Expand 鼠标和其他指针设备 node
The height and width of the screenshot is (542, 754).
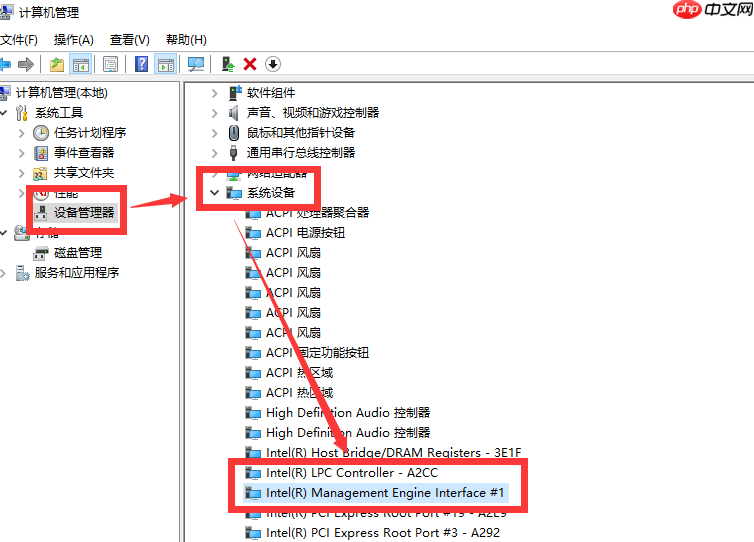pyautogui.click(x=214, y=133)
